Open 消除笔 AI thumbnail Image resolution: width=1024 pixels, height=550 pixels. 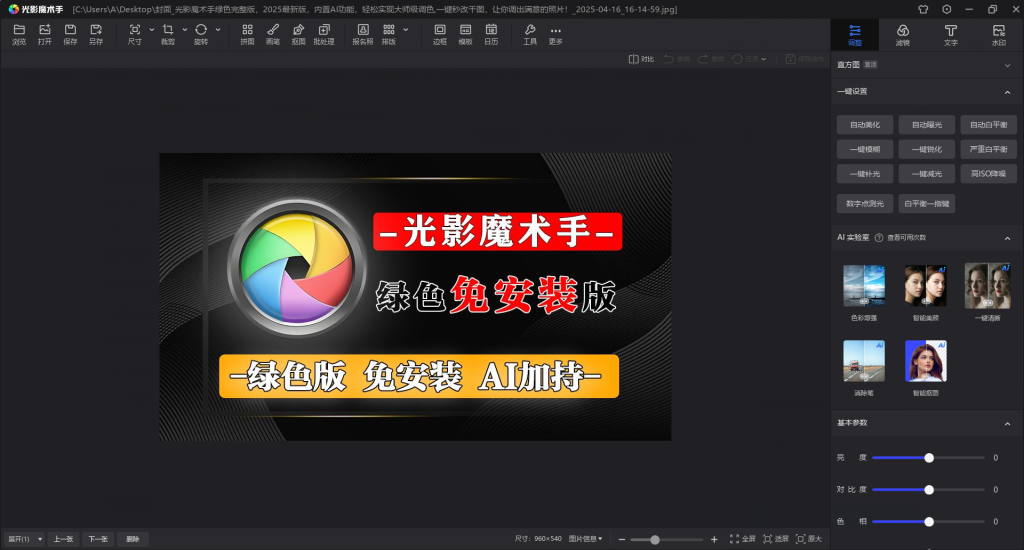pyautogui.click(x=864, y=361)
